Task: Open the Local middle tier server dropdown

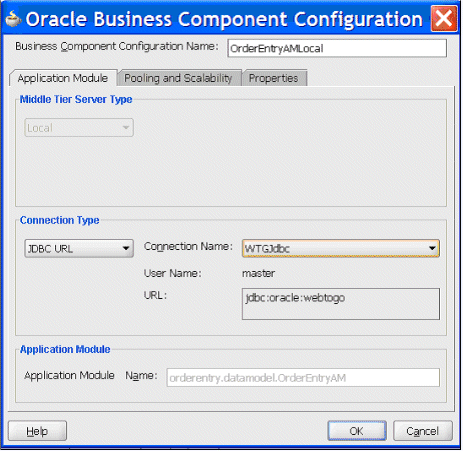Action: [79, 128]
